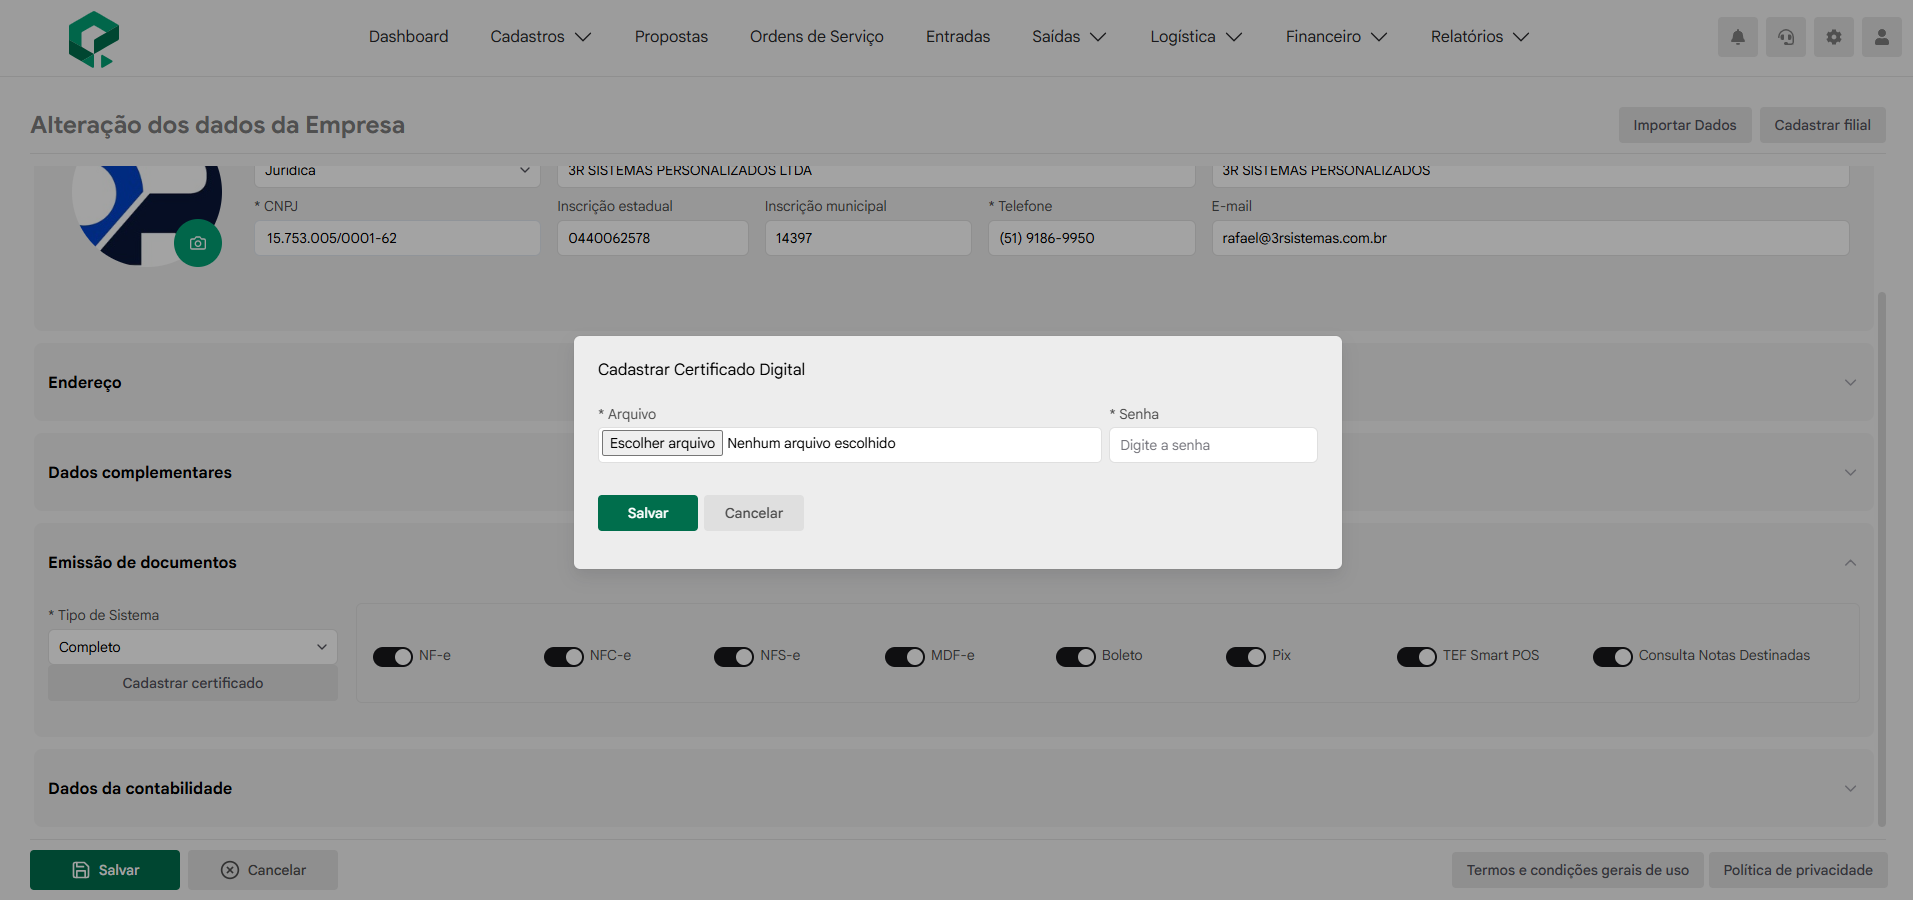
Task: Open Ordens de Serviço menu item
Action: coord(817,37)
